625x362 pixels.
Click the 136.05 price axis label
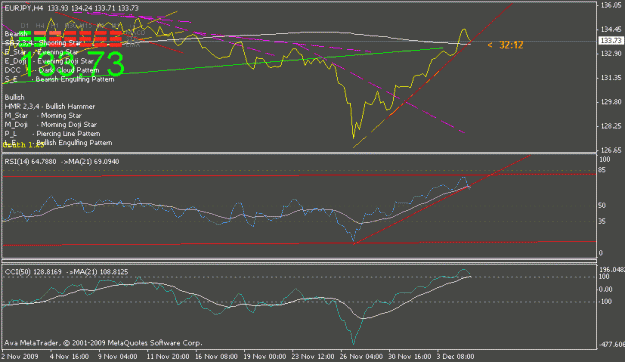[611, 5]
